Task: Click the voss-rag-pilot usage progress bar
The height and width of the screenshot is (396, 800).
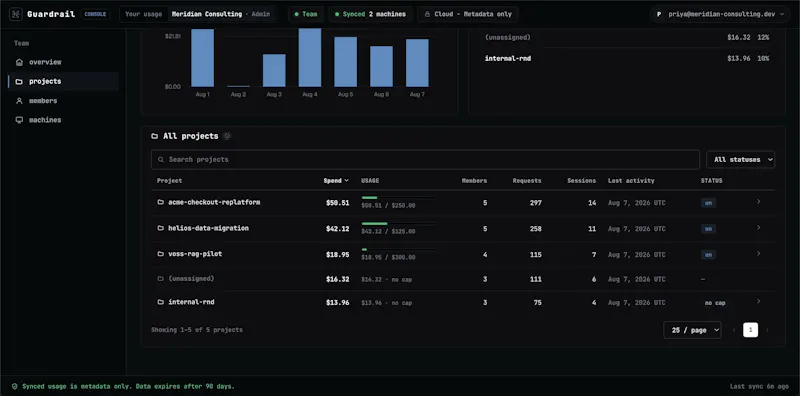Action: (399, 250)
